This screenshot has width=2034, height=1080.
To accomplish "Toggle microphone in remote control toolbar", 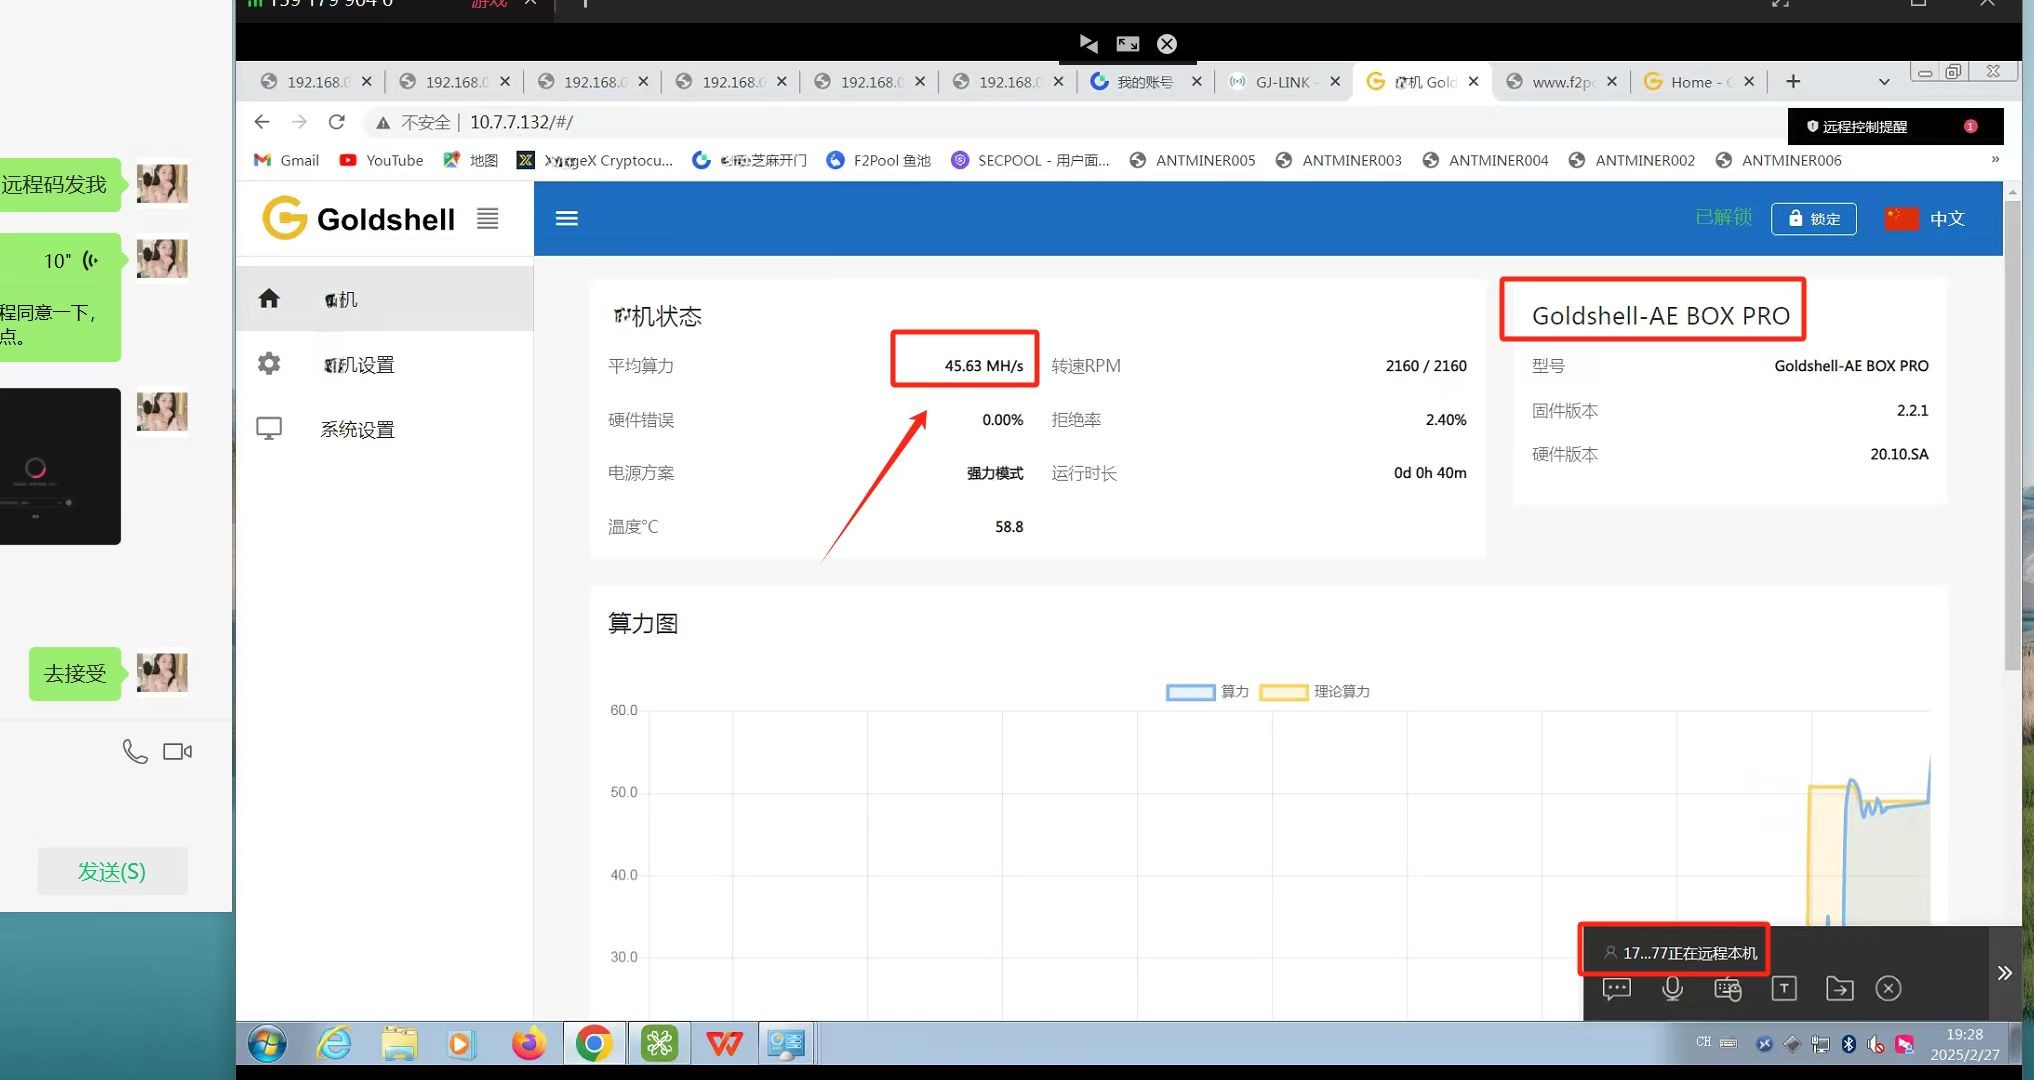I will click(x=1672, y=989).
